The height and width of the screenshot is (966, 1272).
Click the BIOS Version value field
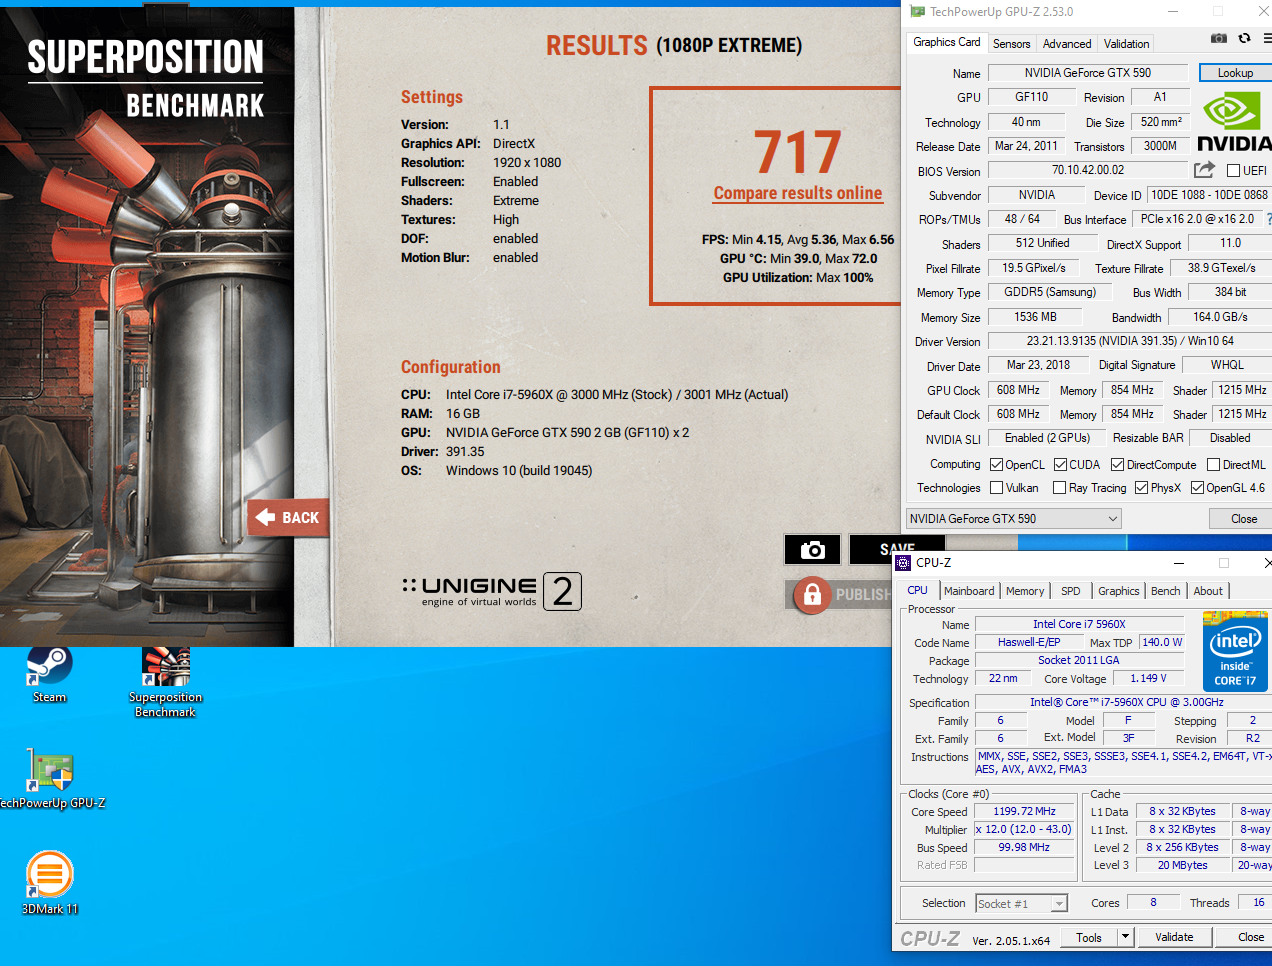coord(1088,170)
